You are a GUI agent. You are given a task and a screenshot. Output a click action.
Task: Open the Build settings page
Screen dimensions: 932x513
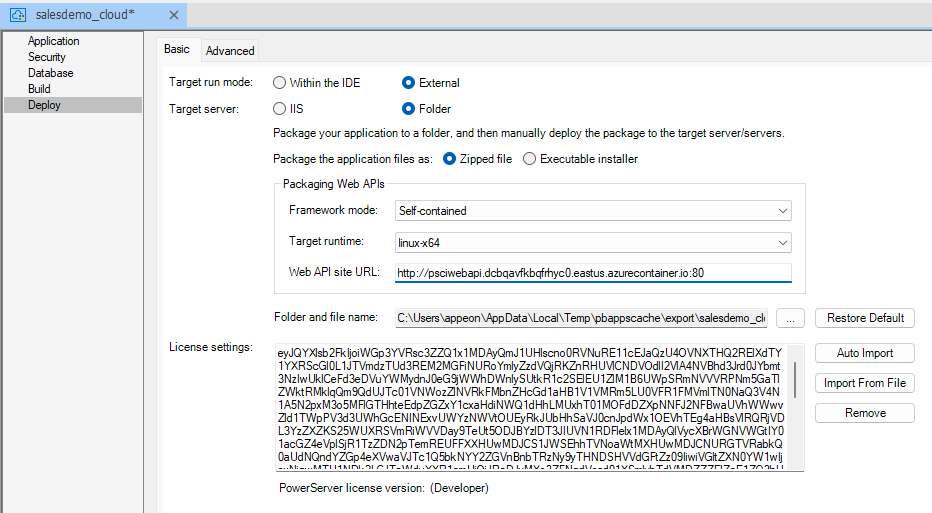tap(39, 89)
